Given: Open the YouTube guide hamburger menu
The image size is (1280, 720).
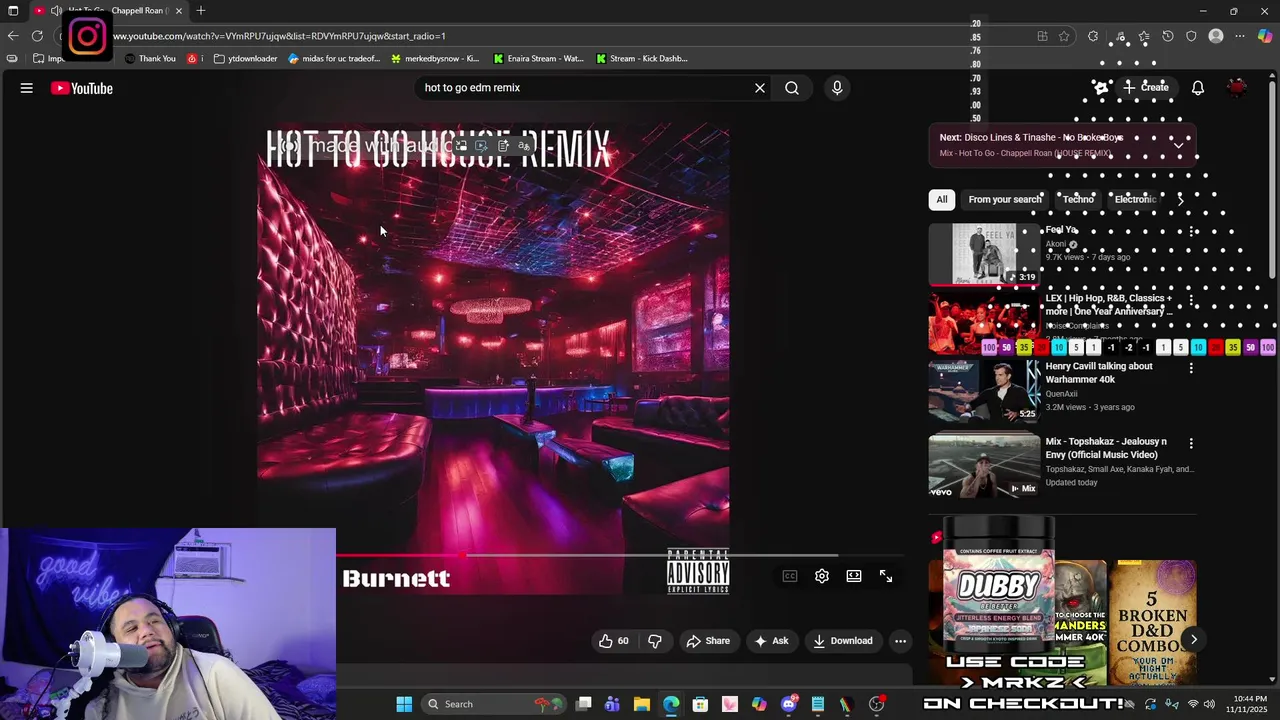Looking at the screenshot, I should [x=27, y=88].
